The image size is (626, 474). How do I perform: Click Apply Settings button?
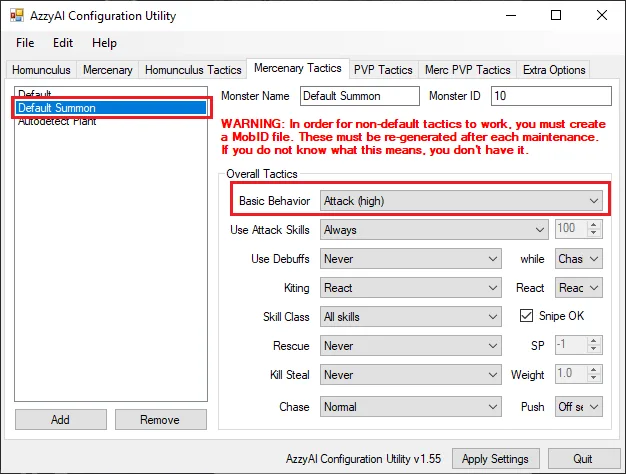pyautogui.click(x=495, y=459)
